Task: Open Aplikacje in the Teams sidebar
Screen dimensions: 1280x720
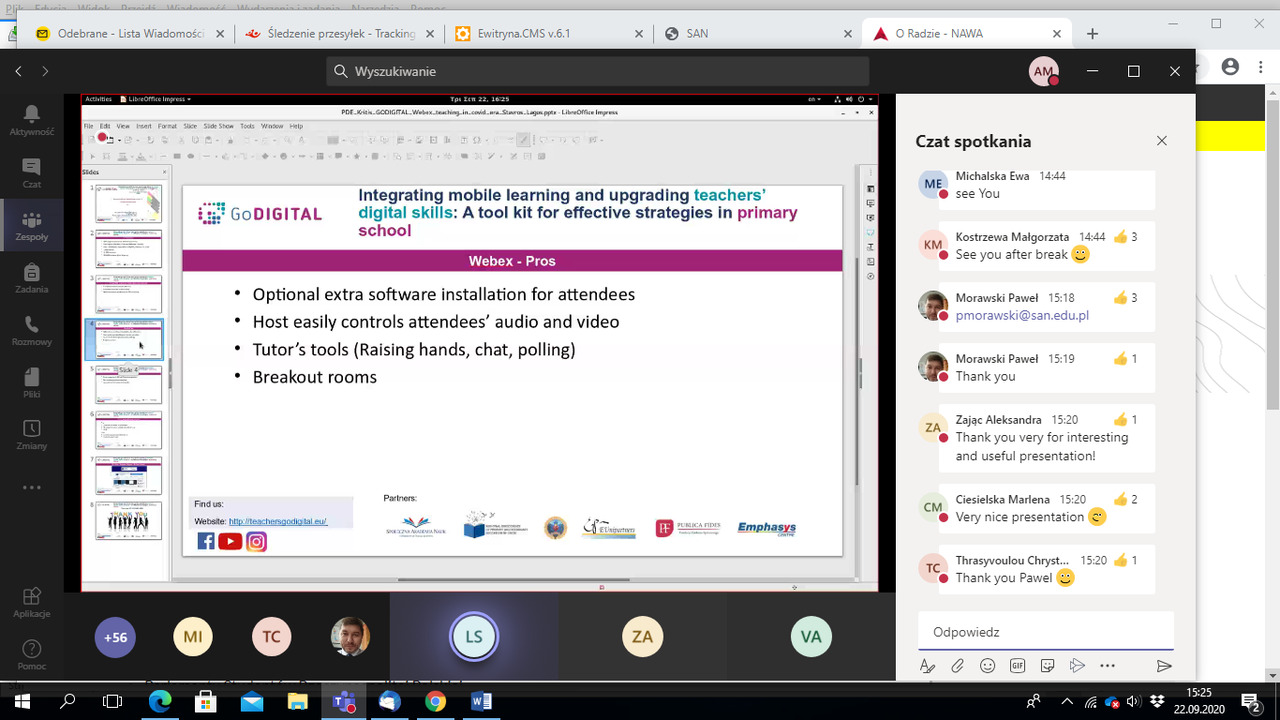Action: [31, 602]
